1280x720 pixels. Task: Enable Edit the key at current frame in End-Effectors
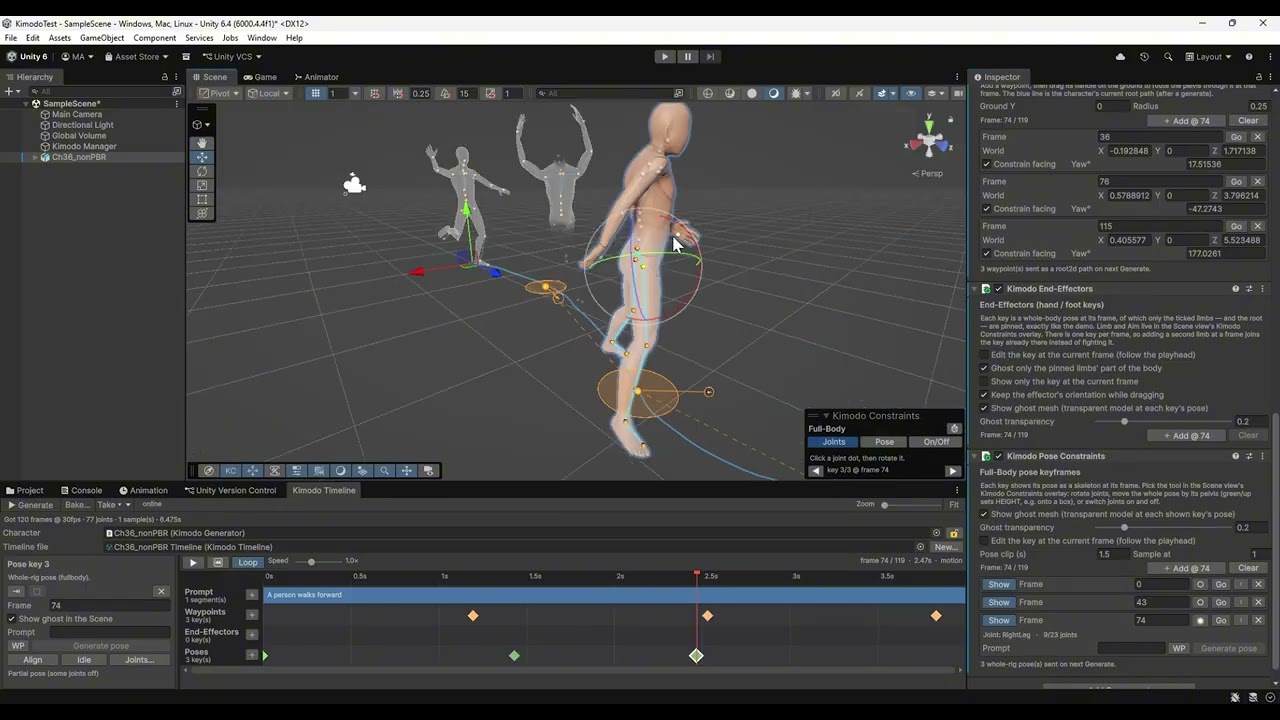984,355
